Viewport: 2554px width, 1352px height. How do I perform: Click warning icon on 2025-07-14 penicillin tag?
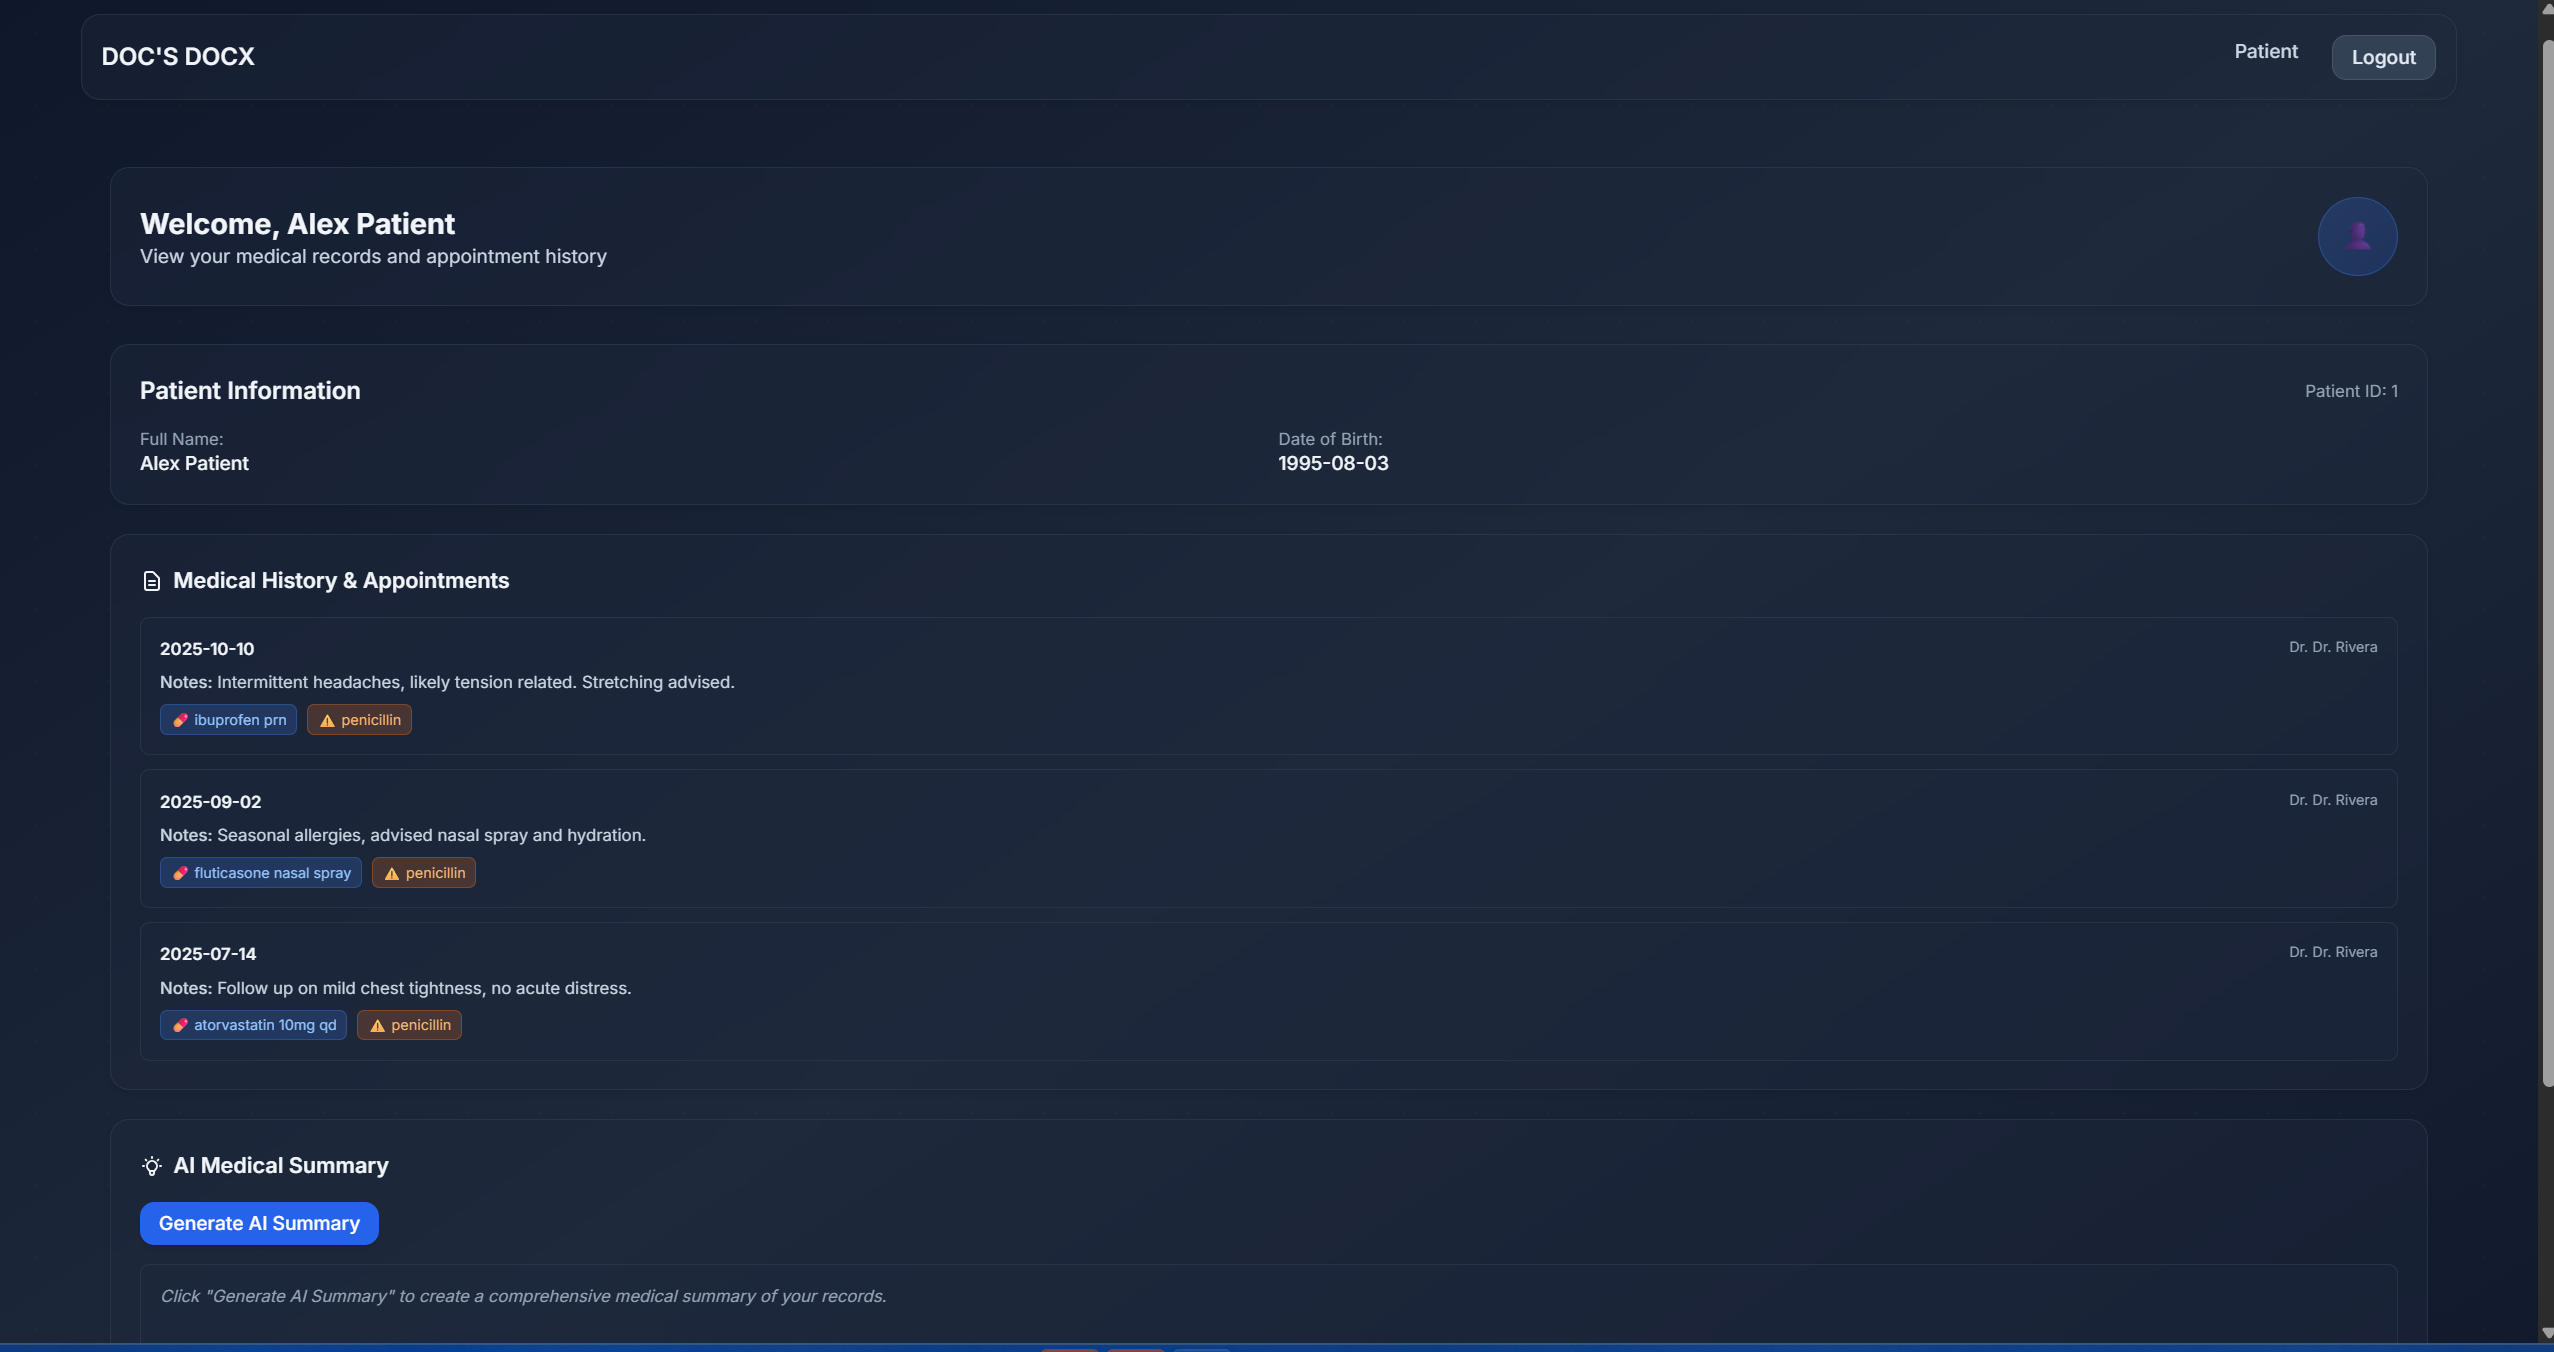[x=377, y=1025]
